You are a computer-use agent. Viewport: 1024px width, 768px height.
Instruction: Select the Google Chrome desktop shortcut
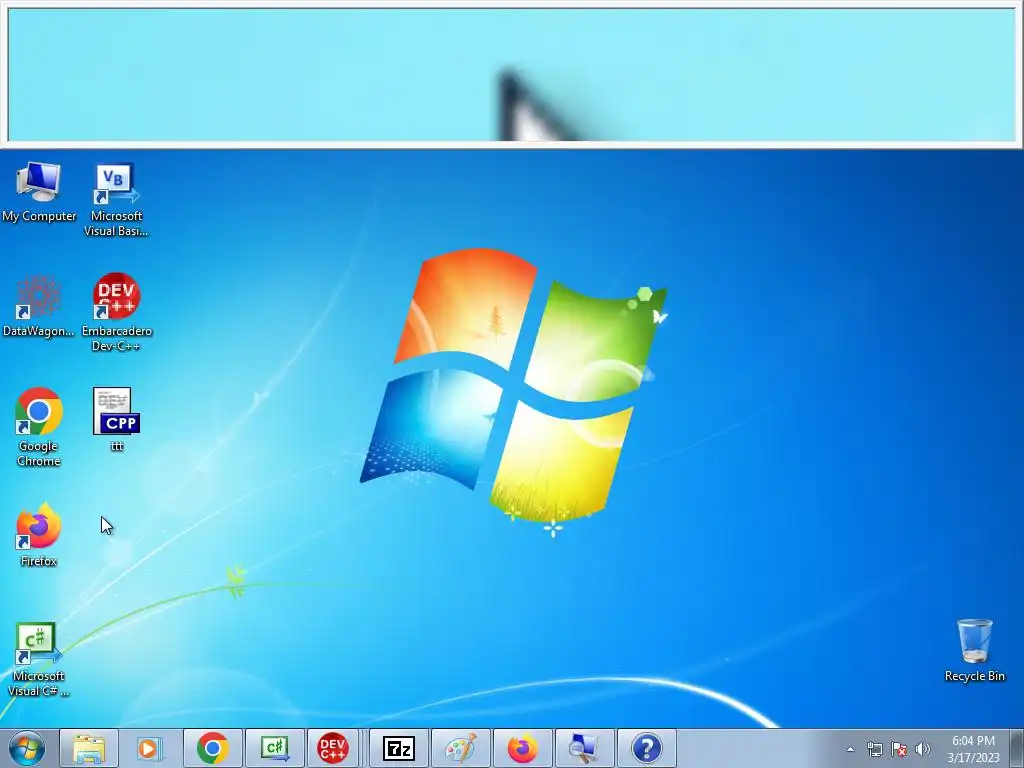39,428
